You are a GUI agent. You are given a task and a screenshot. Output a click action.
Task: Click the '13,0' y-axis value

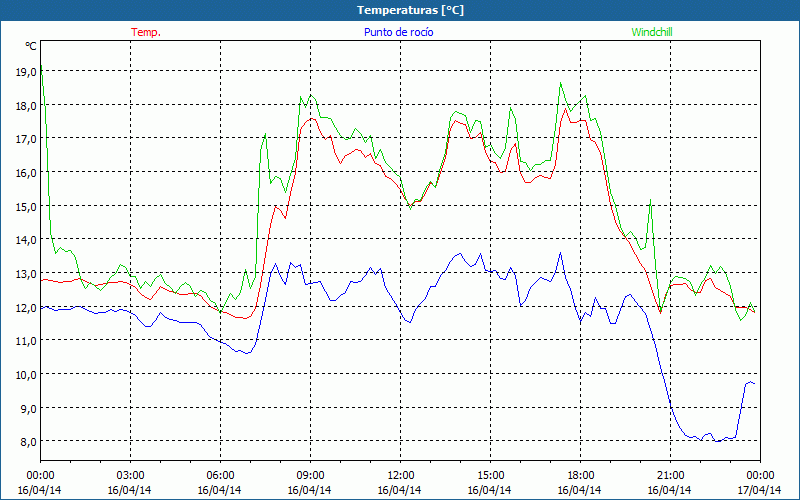point(26,273)
